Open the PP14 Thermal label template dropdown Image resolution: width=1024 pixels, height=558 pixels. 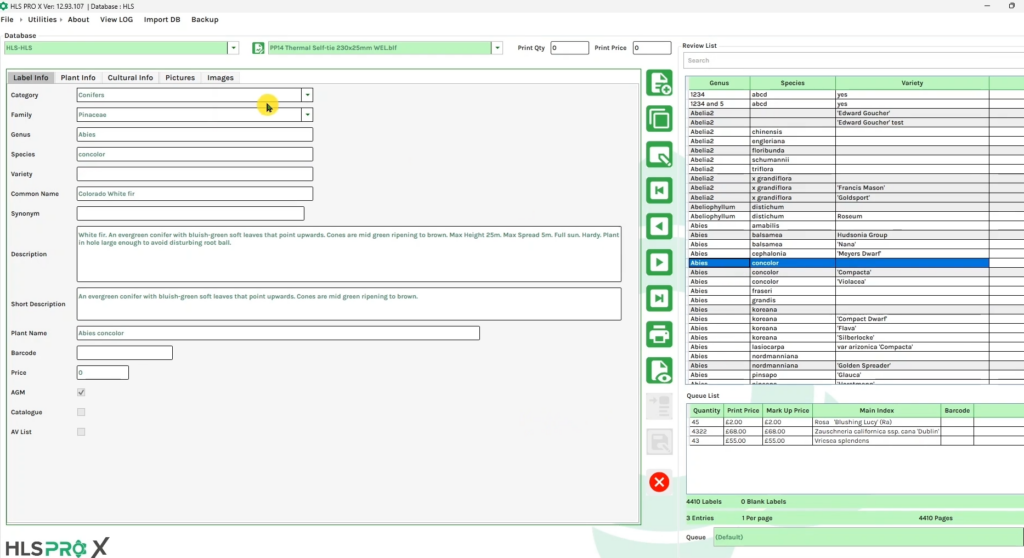pos(497,48)
